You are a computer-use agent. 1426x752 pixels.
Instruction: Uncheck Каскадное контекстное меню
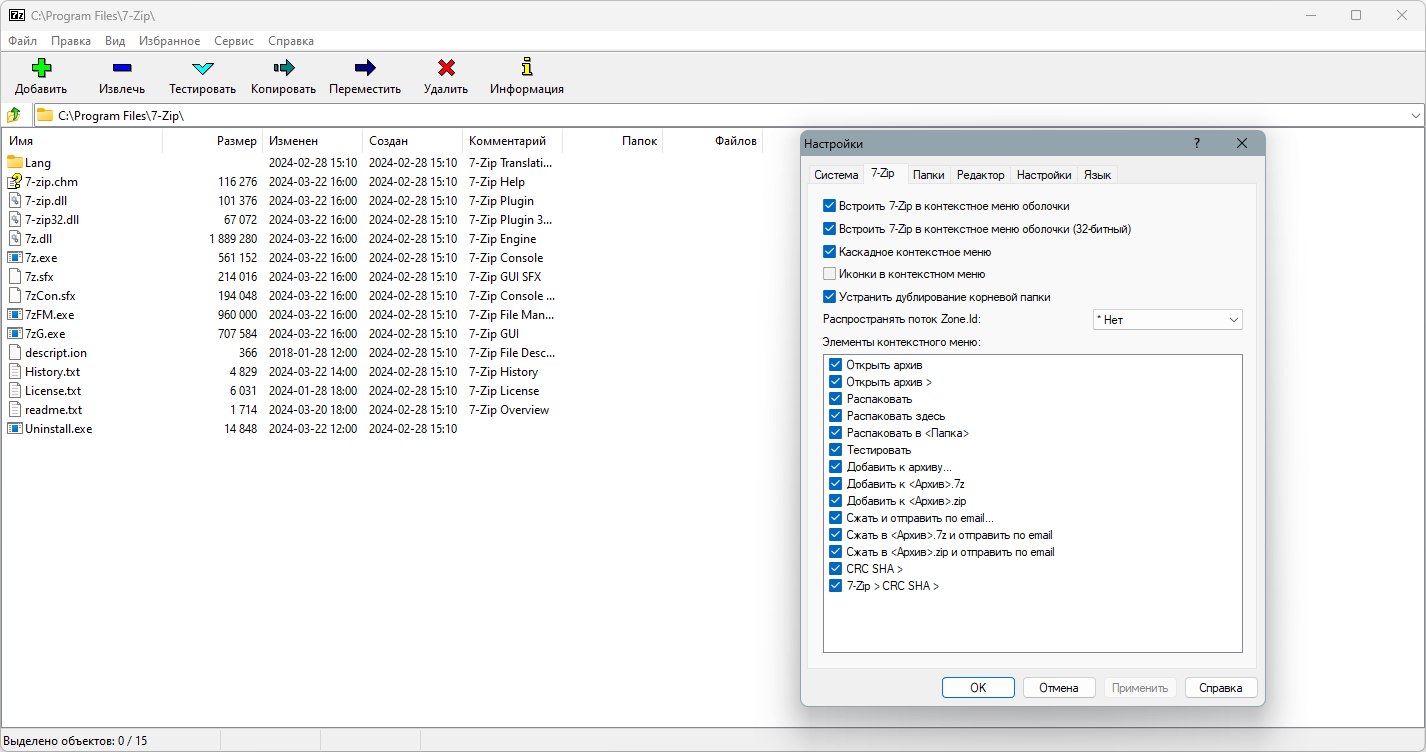[829, 252]
